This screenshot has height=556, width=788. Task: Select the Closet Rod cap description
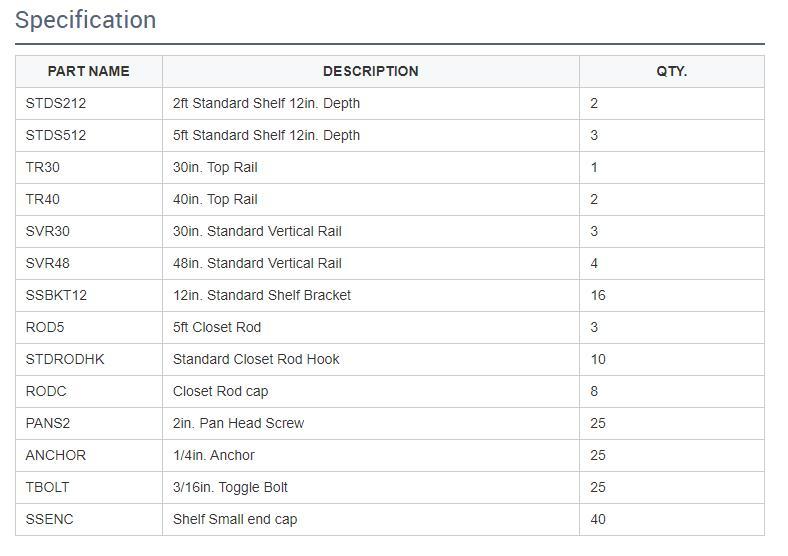[x=221, y=392]
